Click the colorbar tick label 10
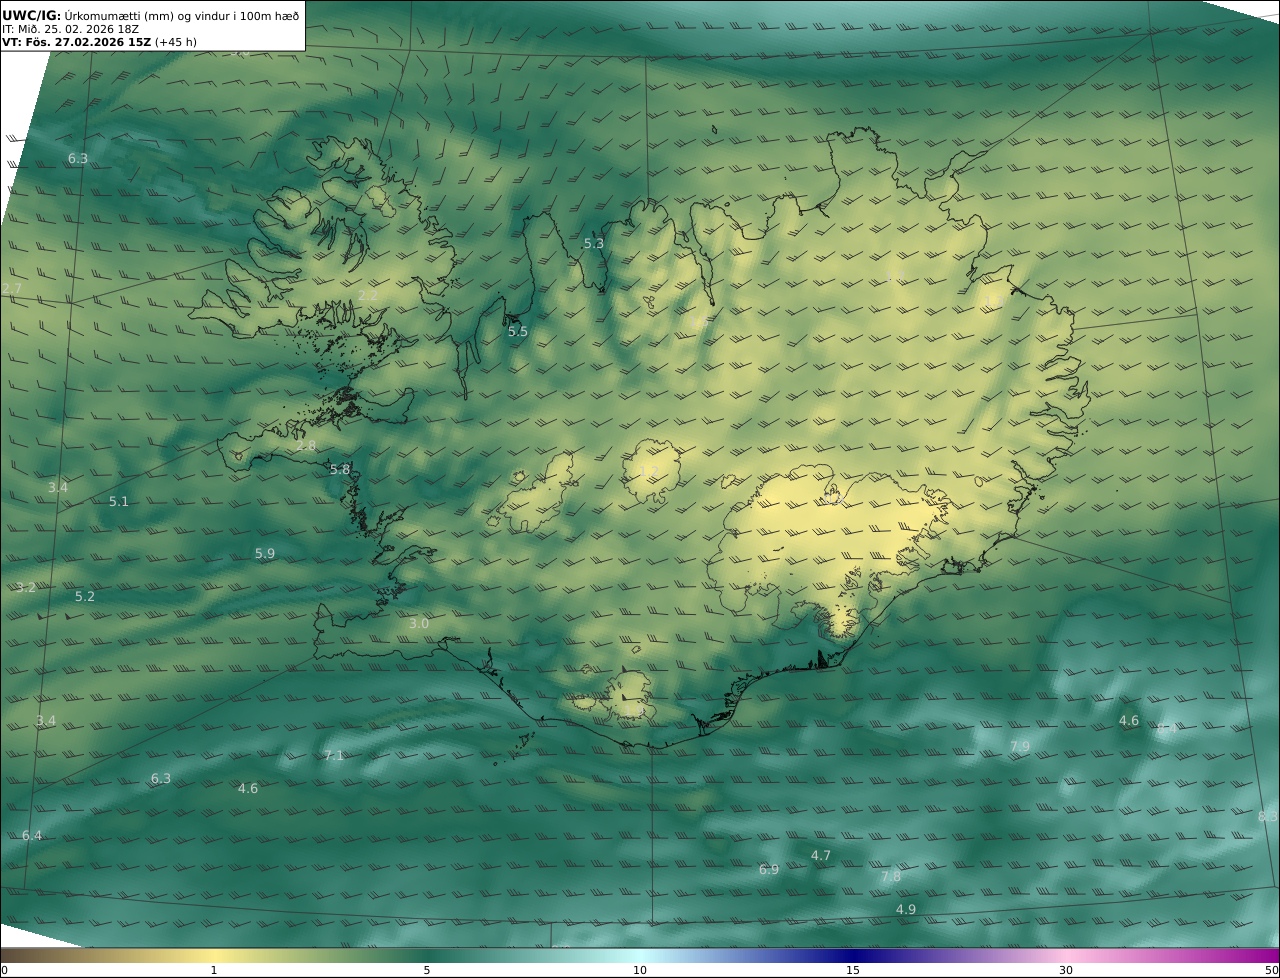1280x978 pixels. 640,970
